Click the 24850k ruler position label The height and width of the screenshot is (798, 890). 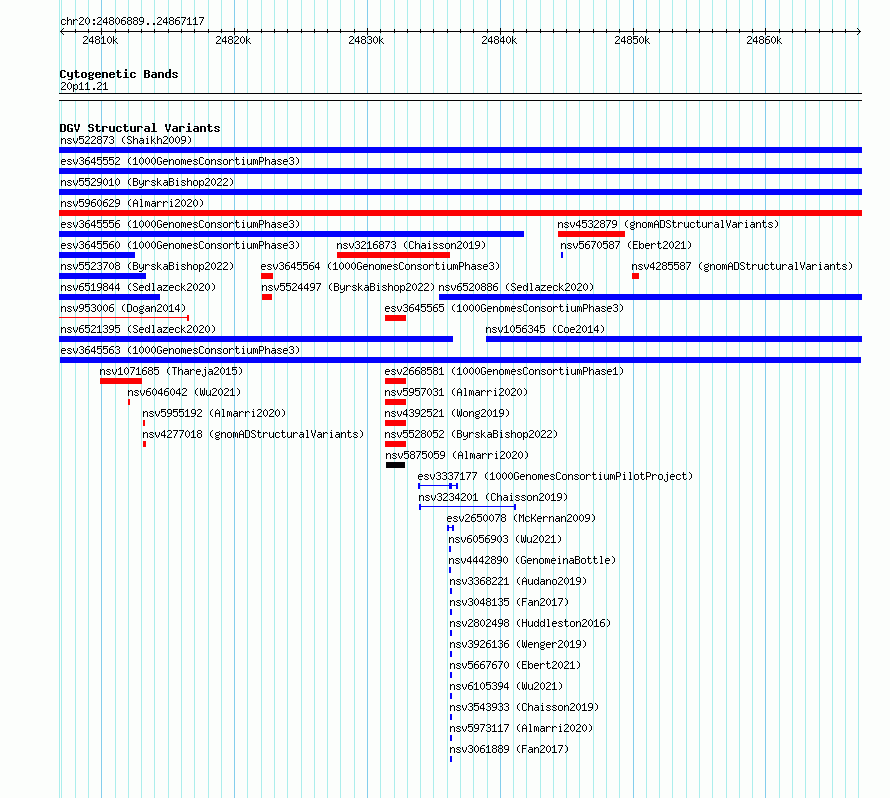(632, 40)
